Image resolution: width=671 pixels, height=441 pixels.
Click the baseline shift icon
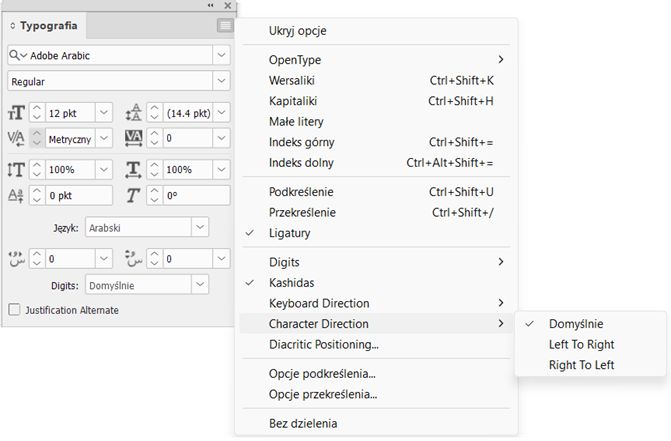pos(16,195)
